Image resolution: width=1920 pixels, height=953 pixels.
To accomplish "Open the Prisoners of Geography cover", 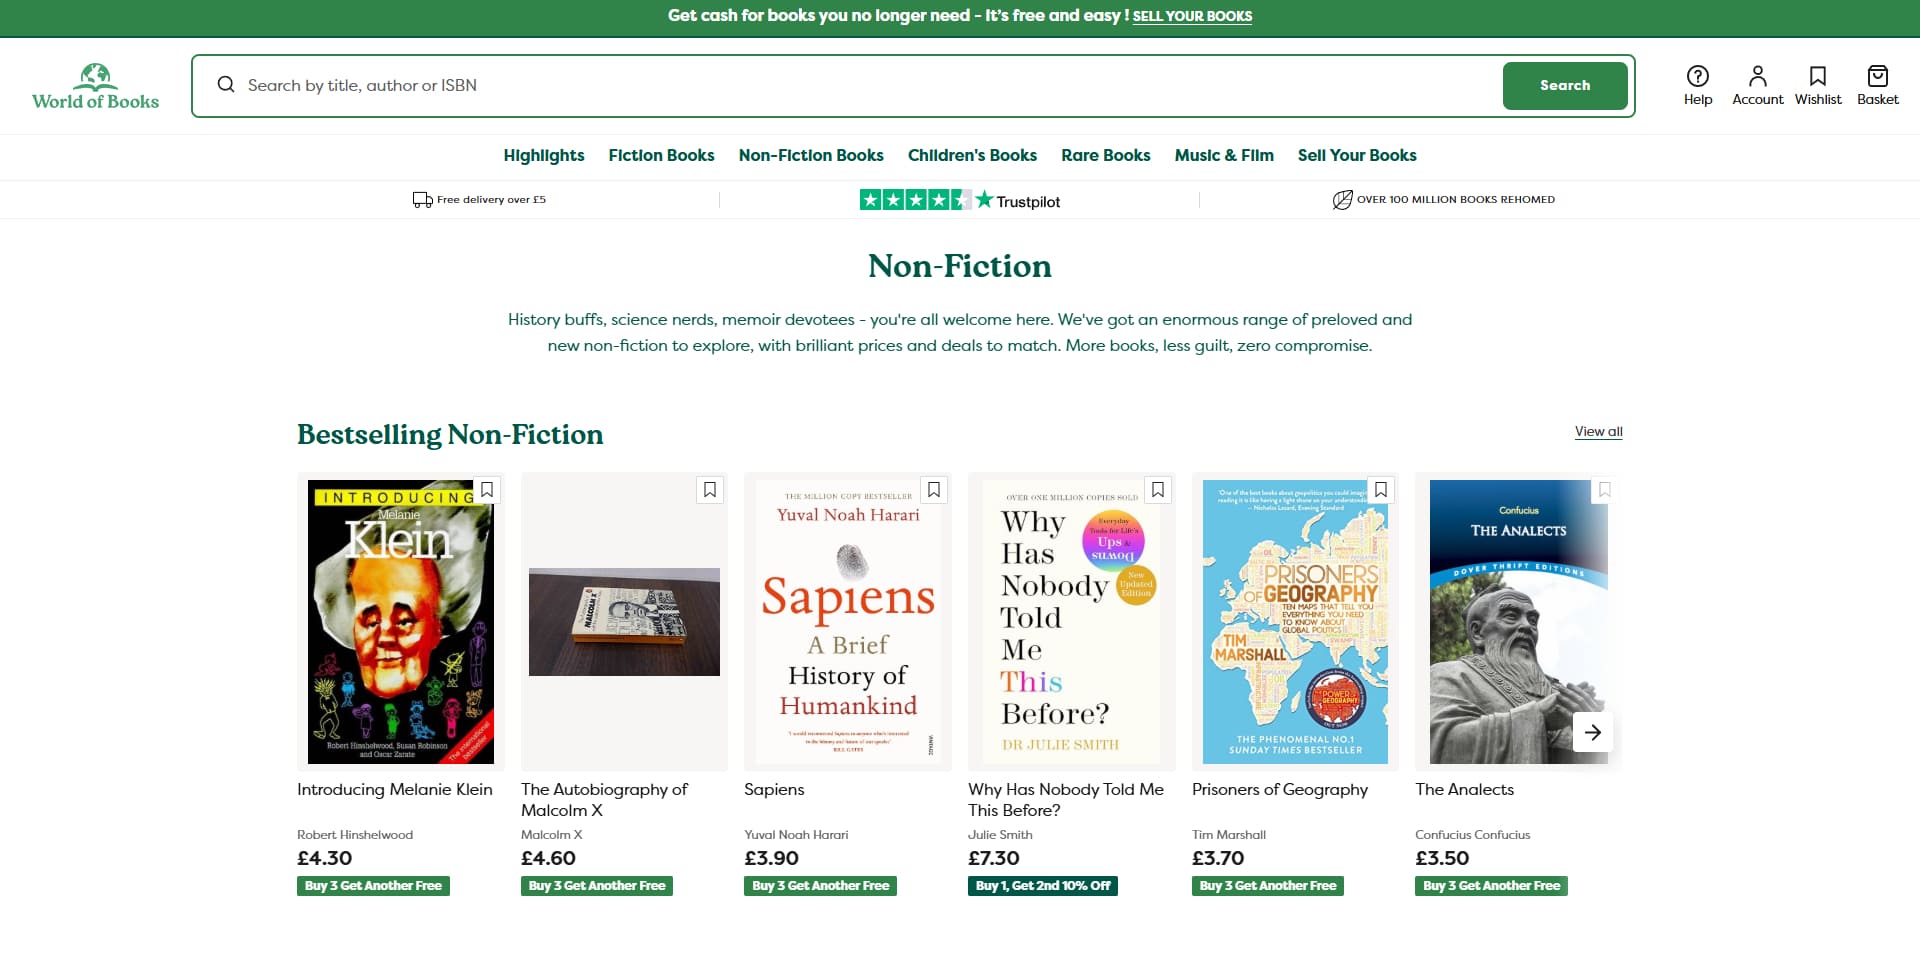I will (x=1295, y=622).
